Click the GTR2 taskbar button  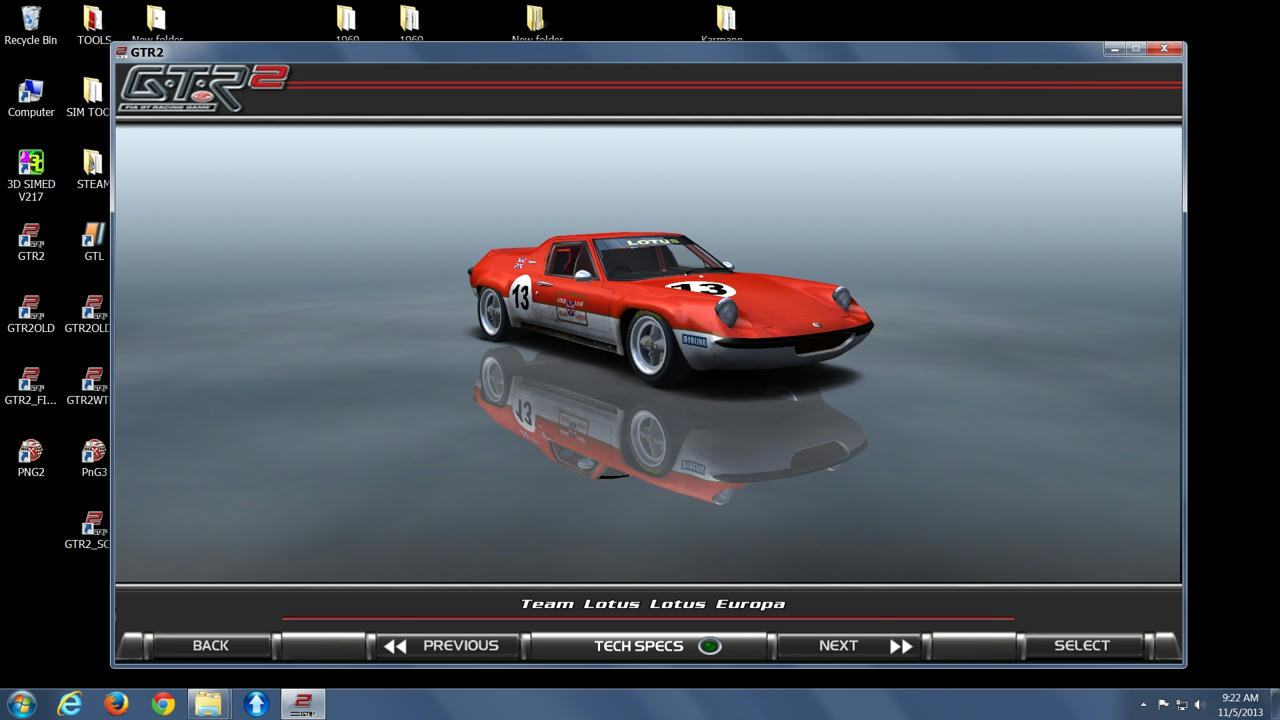coord(301,704)
